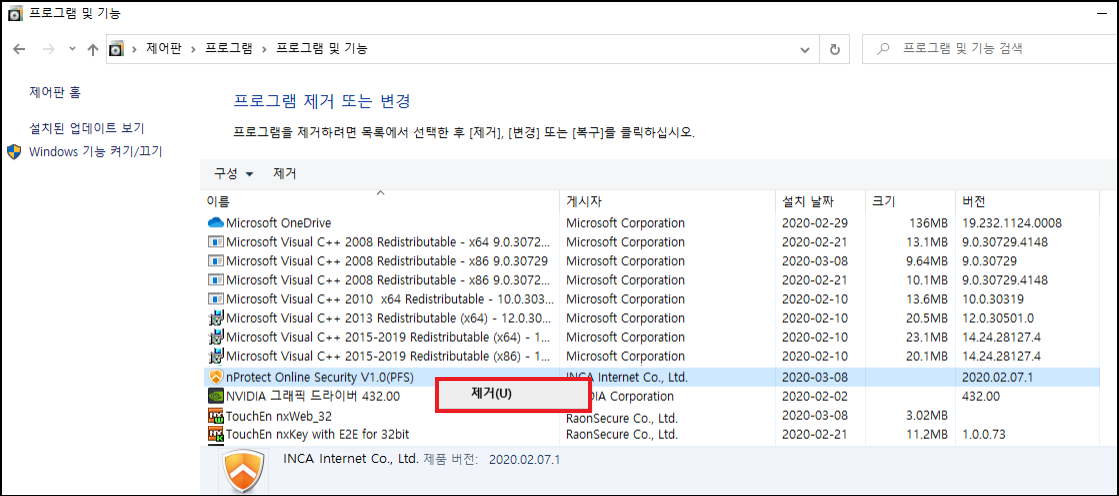Image resolution: width=1119 pixels, height=496 pixels.
Task: Click the nProtect Online Security shield icon in list
Action: [216, 376]
